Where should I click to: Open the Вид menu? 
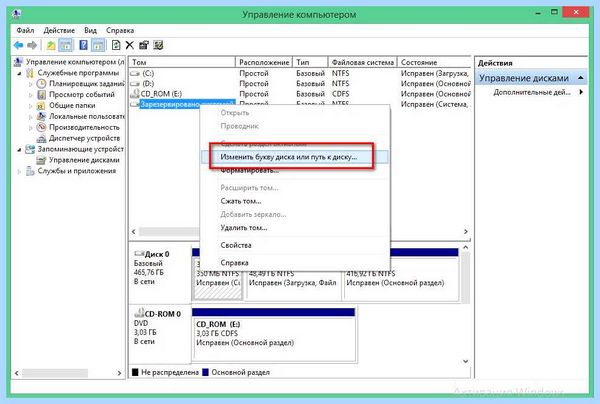[90, 30]
